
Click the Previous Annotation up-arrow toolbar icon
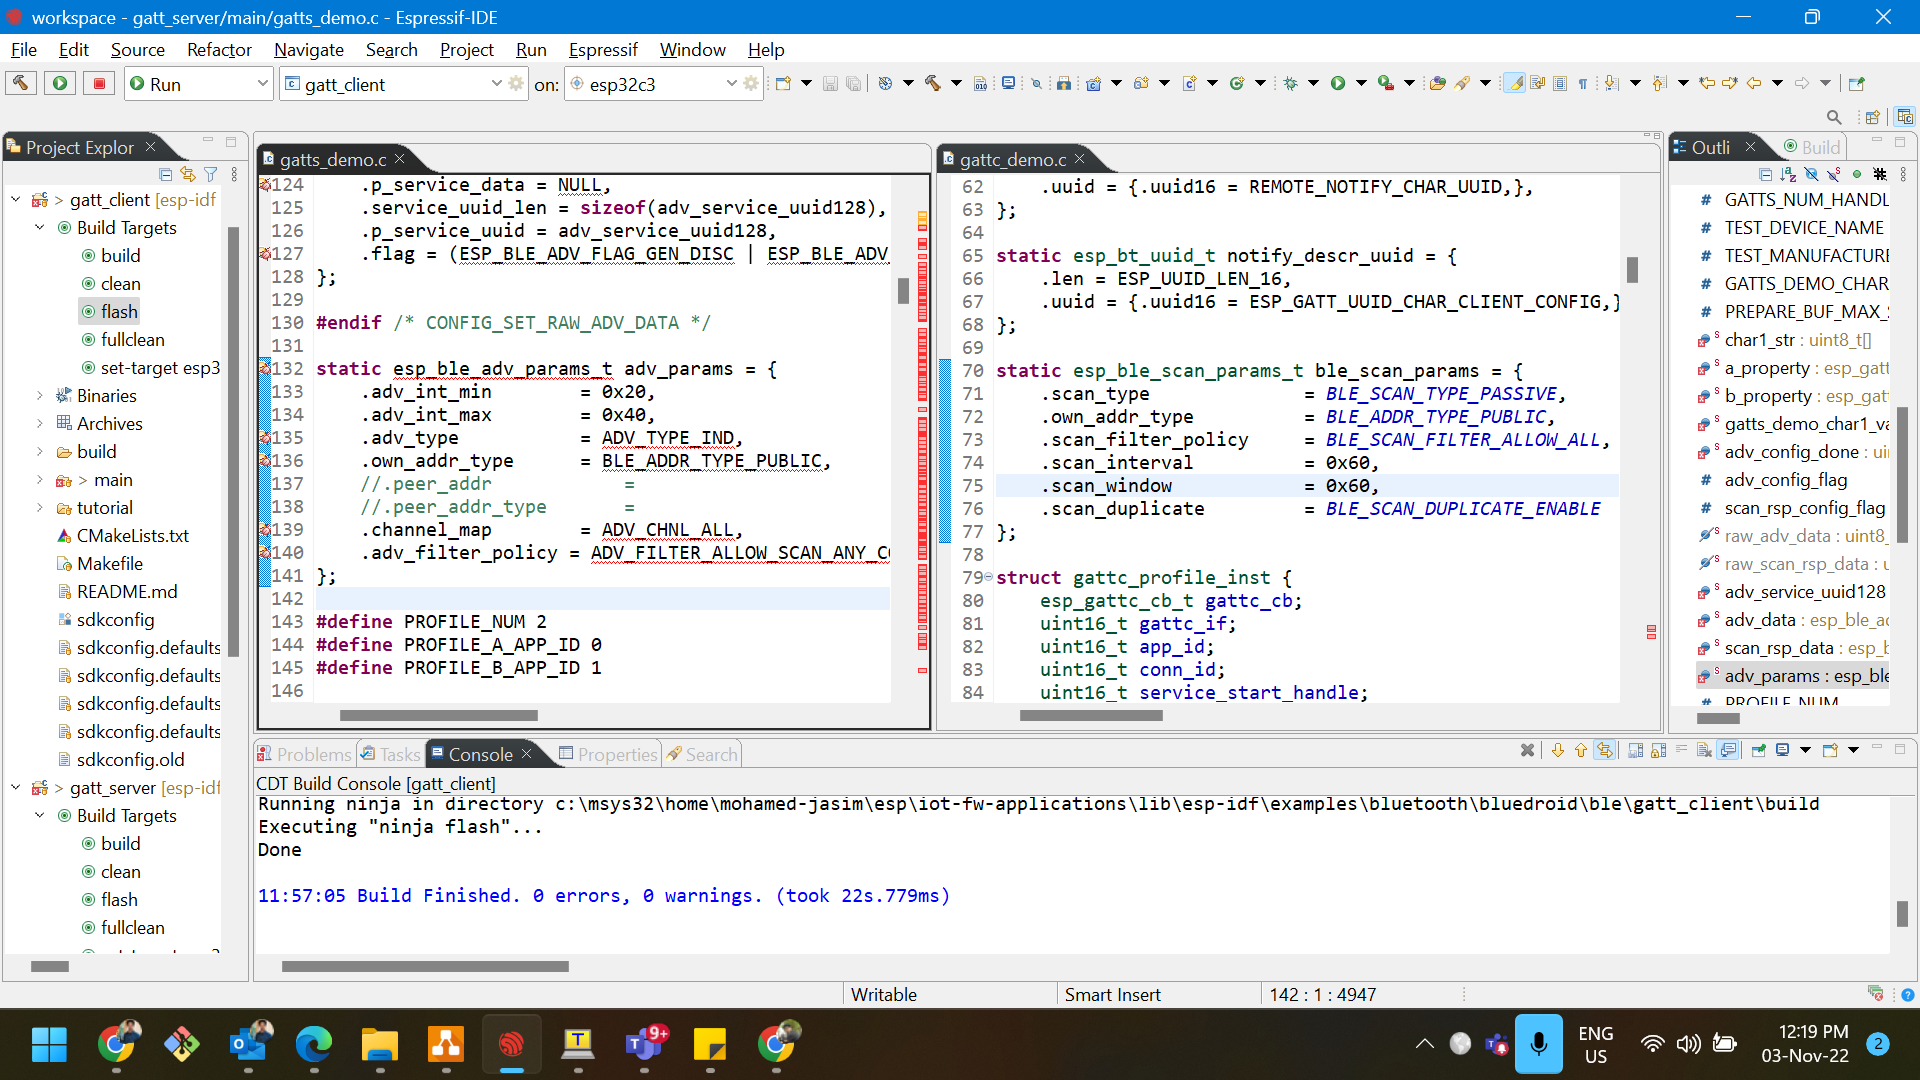(x=1659, y=84)
